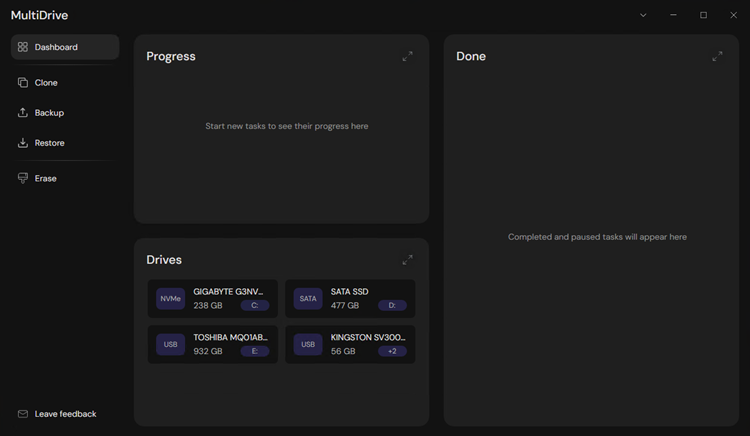
Task: Expand the Drives panel
Action: (x=407, y=260)
